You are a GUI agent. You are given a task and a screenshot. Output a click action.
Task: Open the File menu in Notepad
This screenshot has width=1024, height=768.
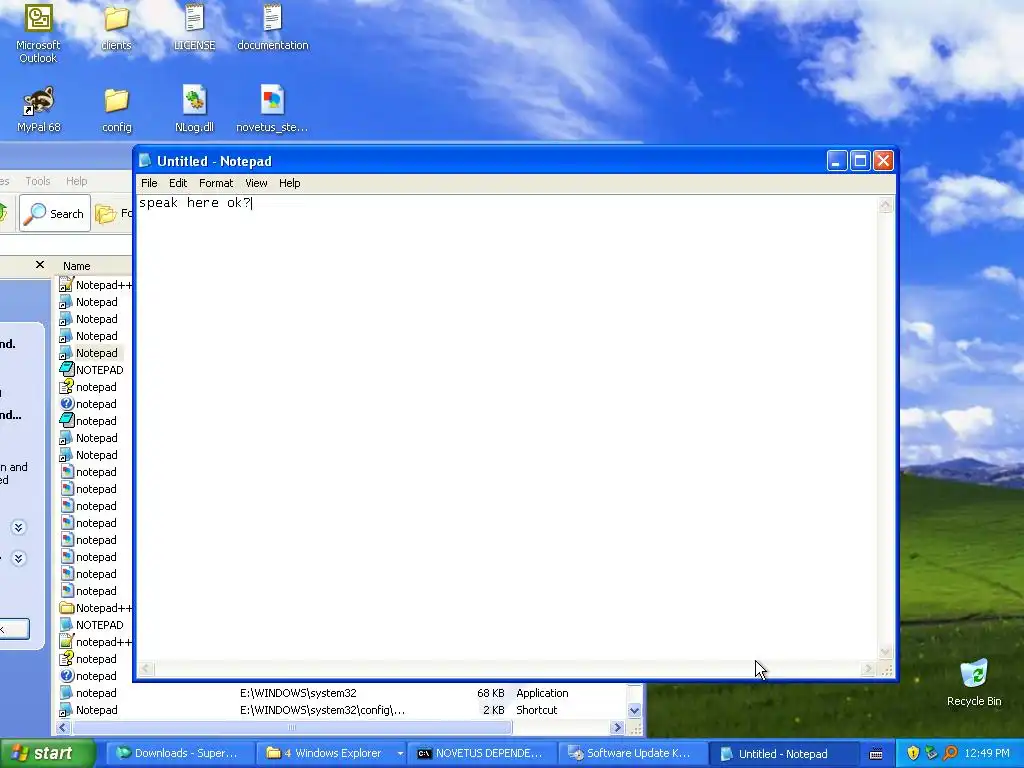coord(149,183)
